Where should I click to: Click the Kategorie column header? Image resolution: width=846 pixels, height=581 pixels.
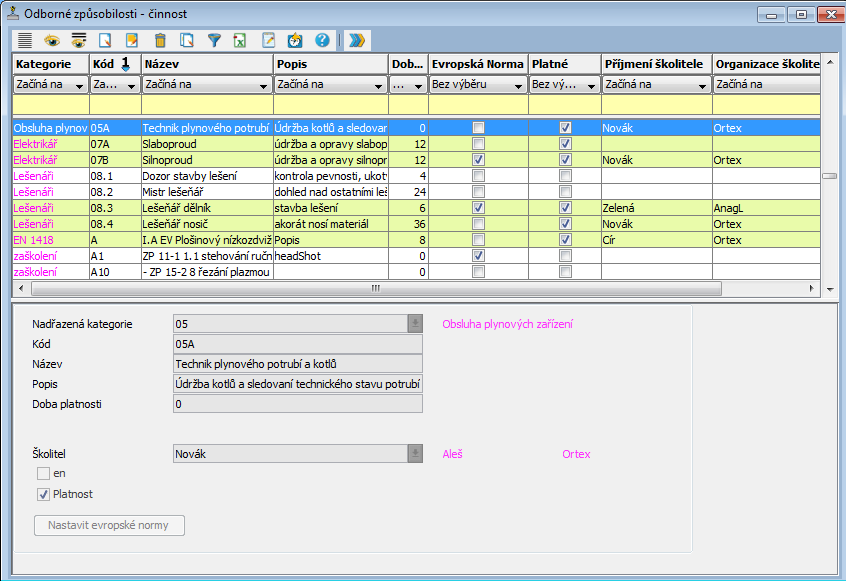(x=50, y=64)
